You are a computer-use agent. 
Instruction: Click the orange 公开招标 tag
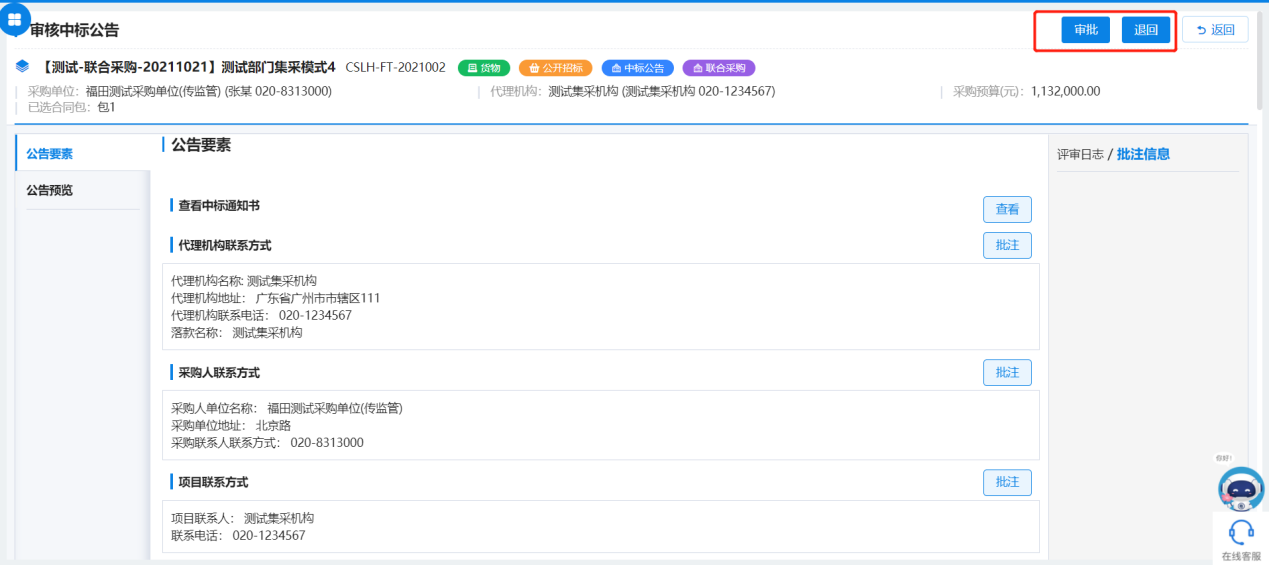[555, 68]
